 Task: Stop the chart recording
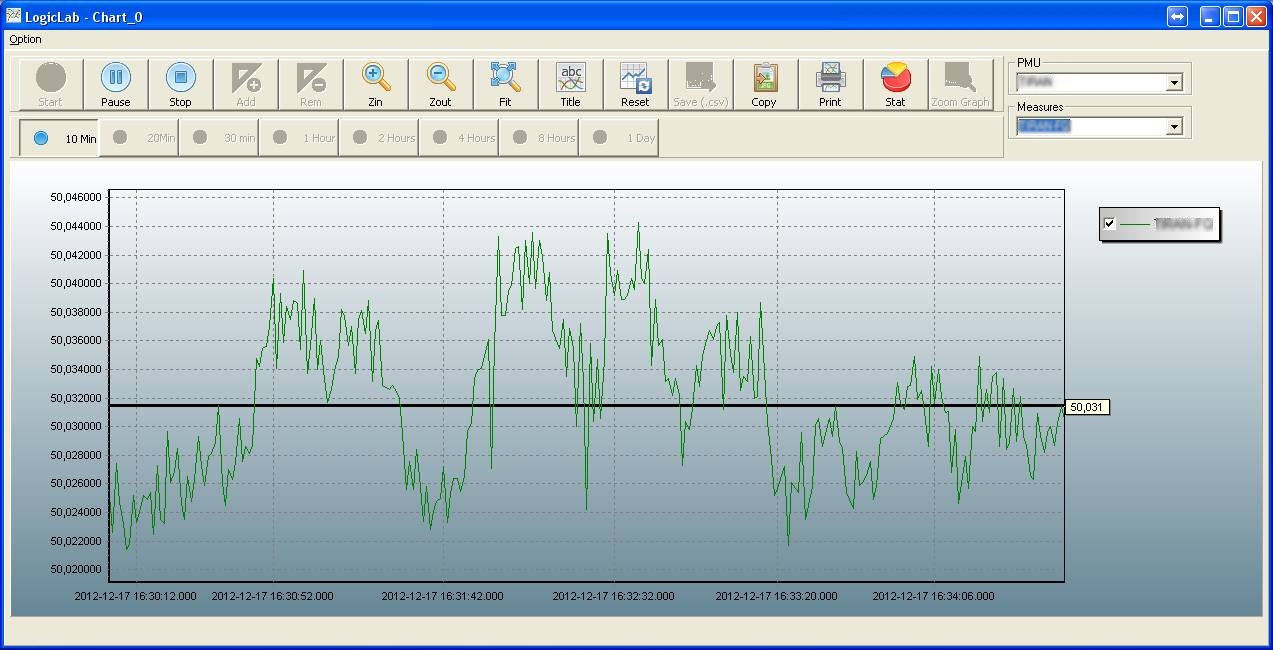coord(180,84)
